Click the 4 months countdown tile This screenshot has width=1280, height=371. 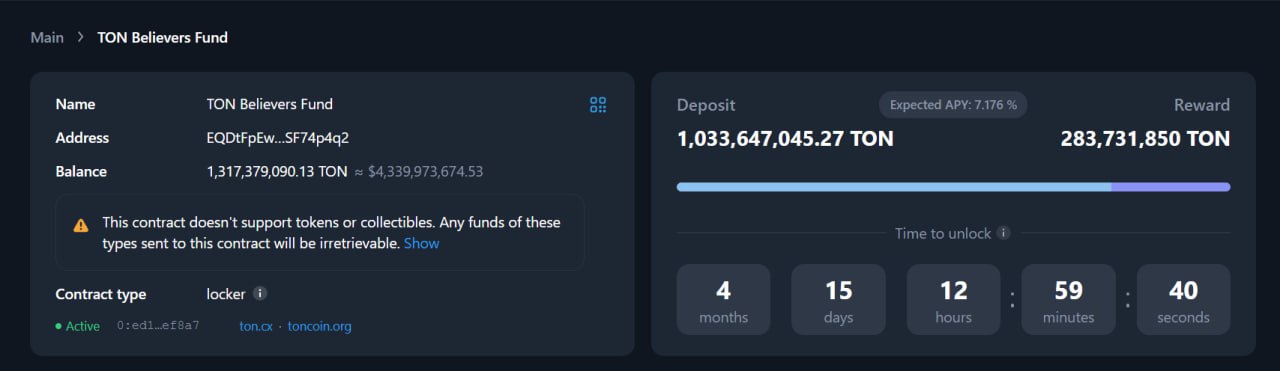723,300
